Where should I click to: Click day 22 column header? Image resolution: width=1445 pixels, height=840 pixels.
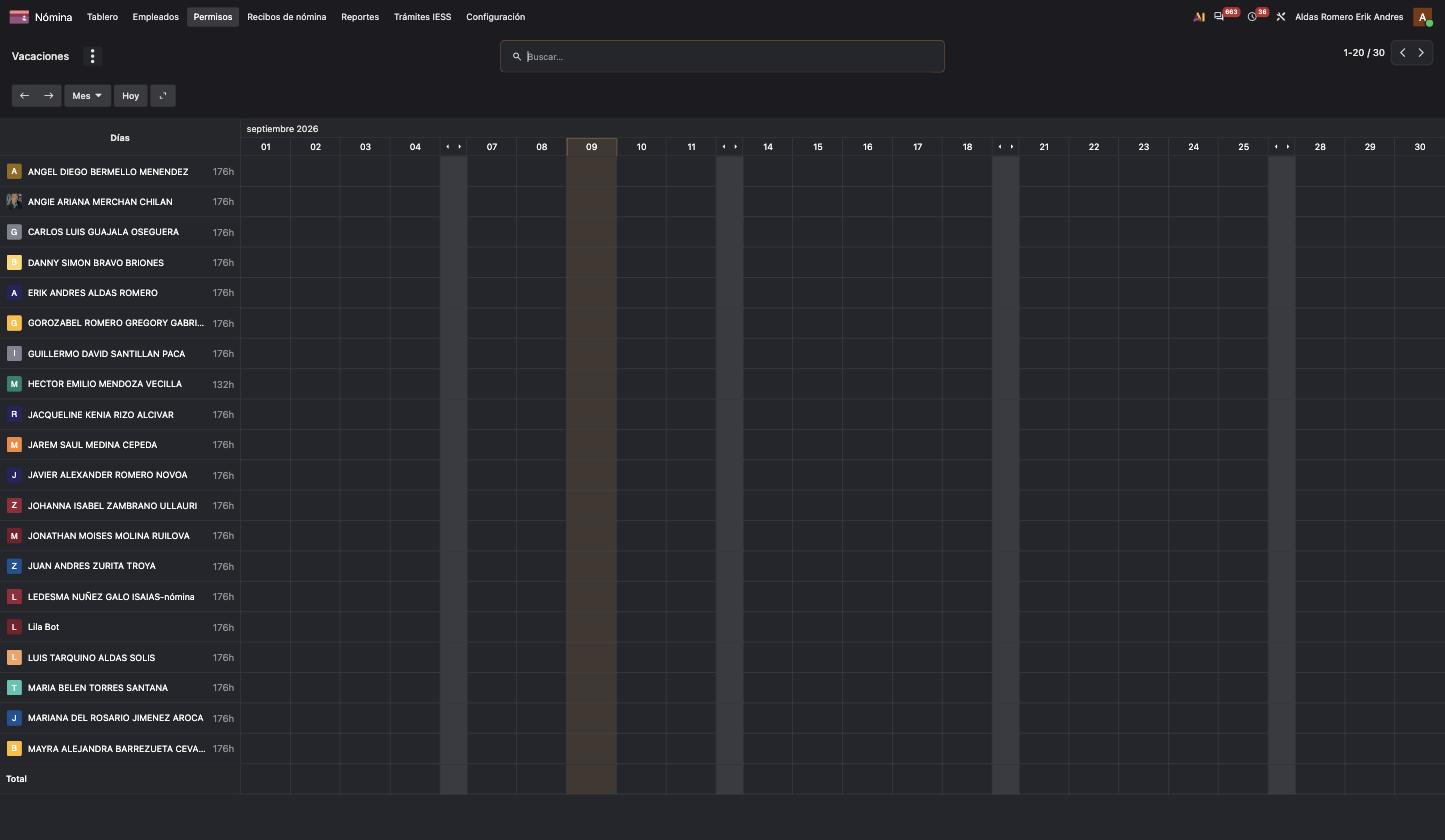1093,147
